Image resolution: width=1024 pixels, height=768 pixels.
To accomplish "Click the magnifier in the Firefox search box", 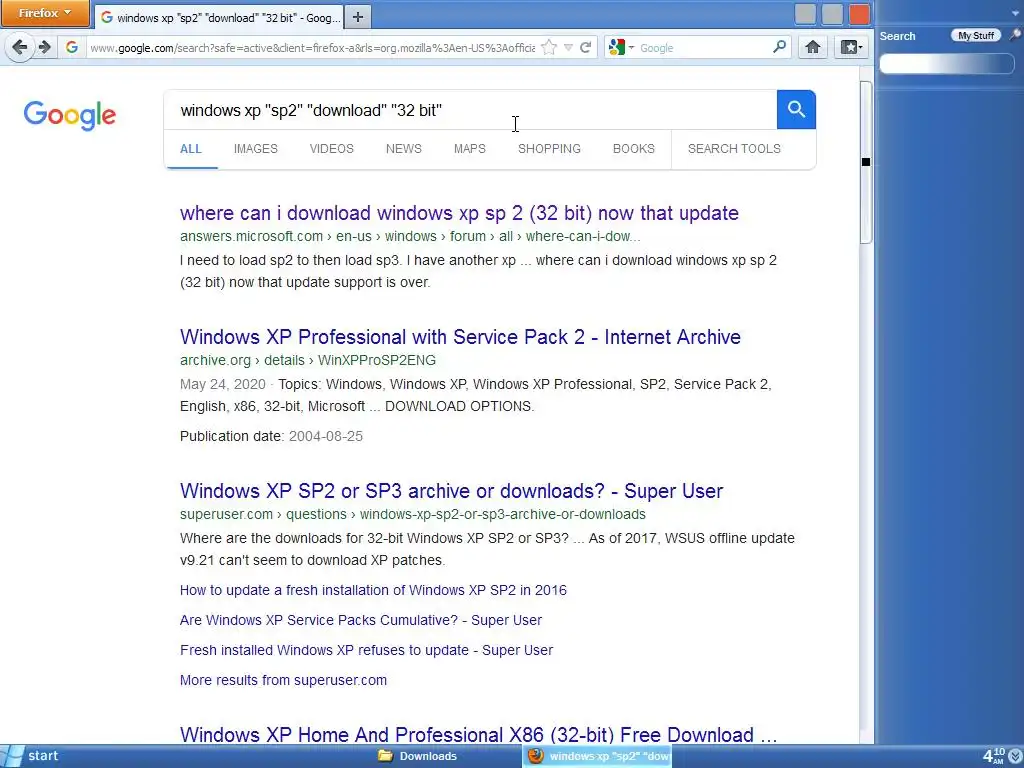I will coord(779,47).
